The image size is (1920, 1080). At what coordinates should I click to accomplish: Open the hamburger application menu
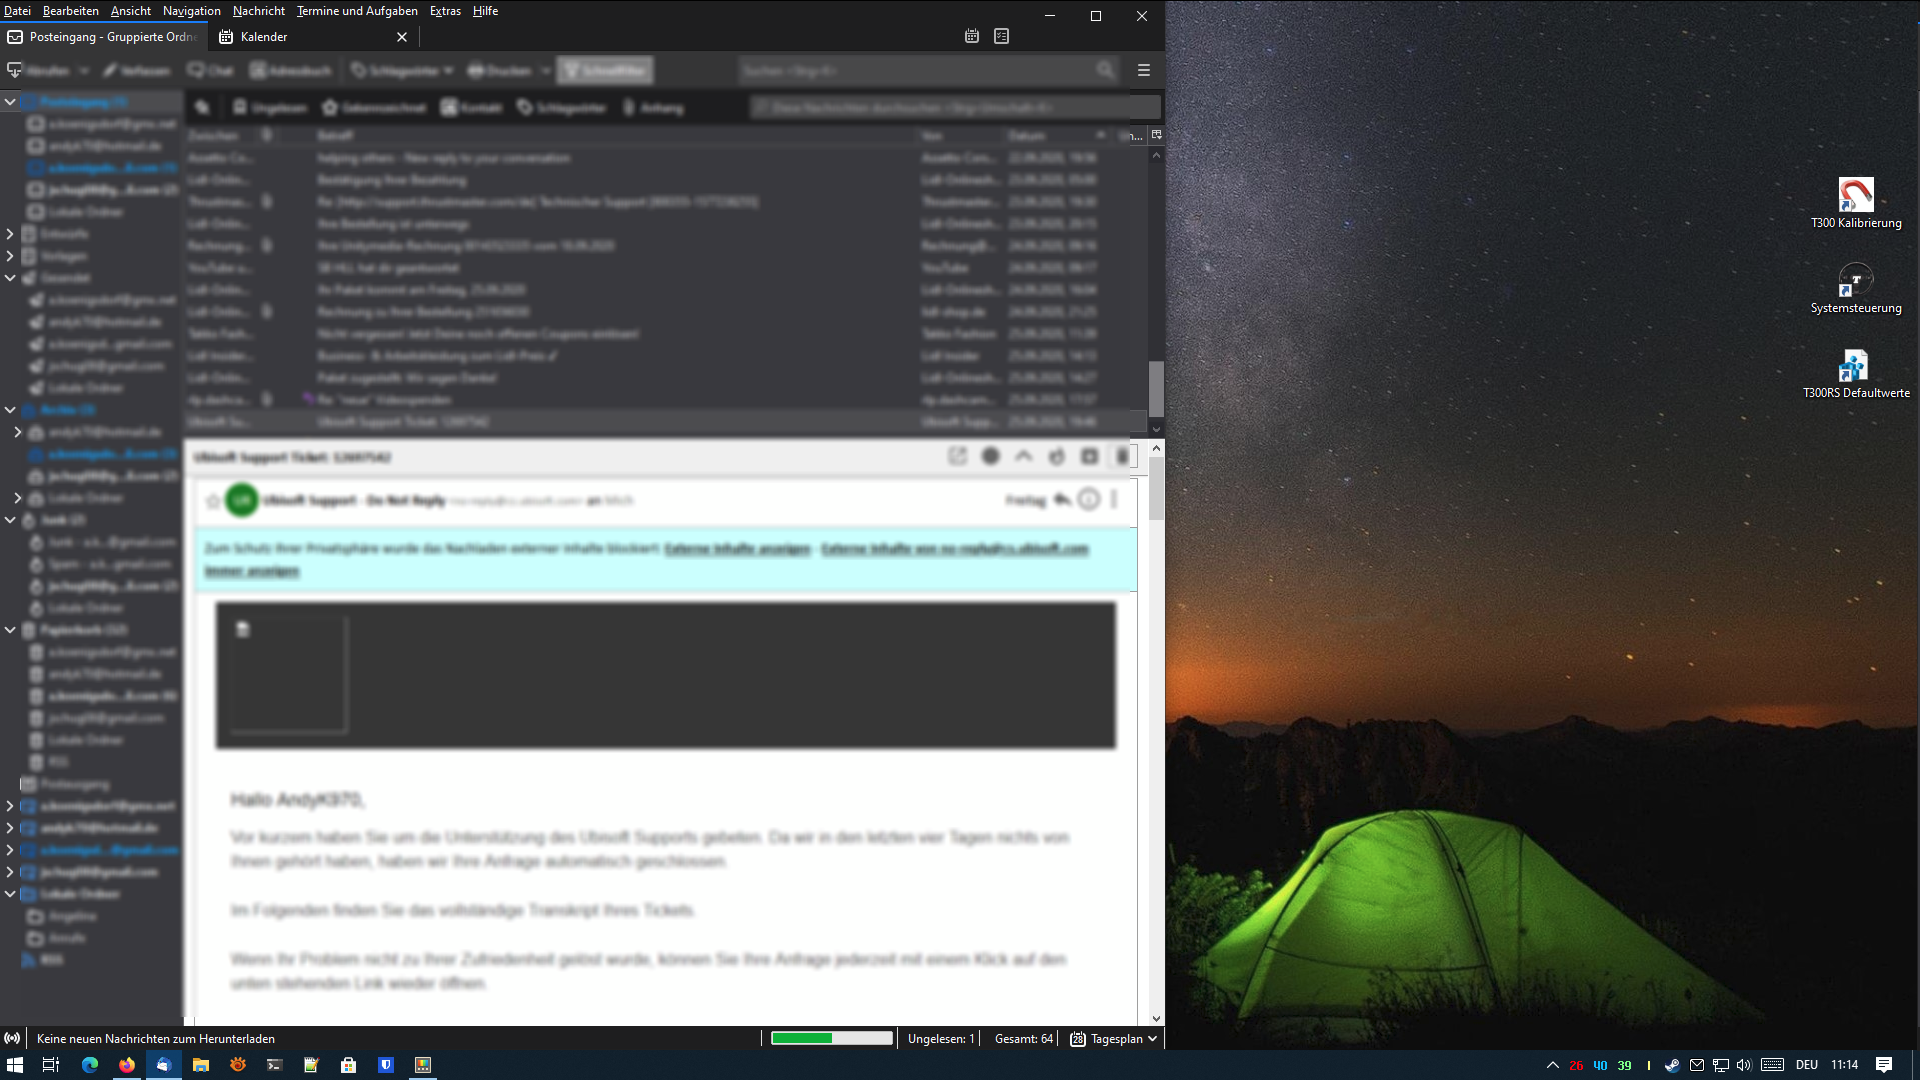(1144, 71)
